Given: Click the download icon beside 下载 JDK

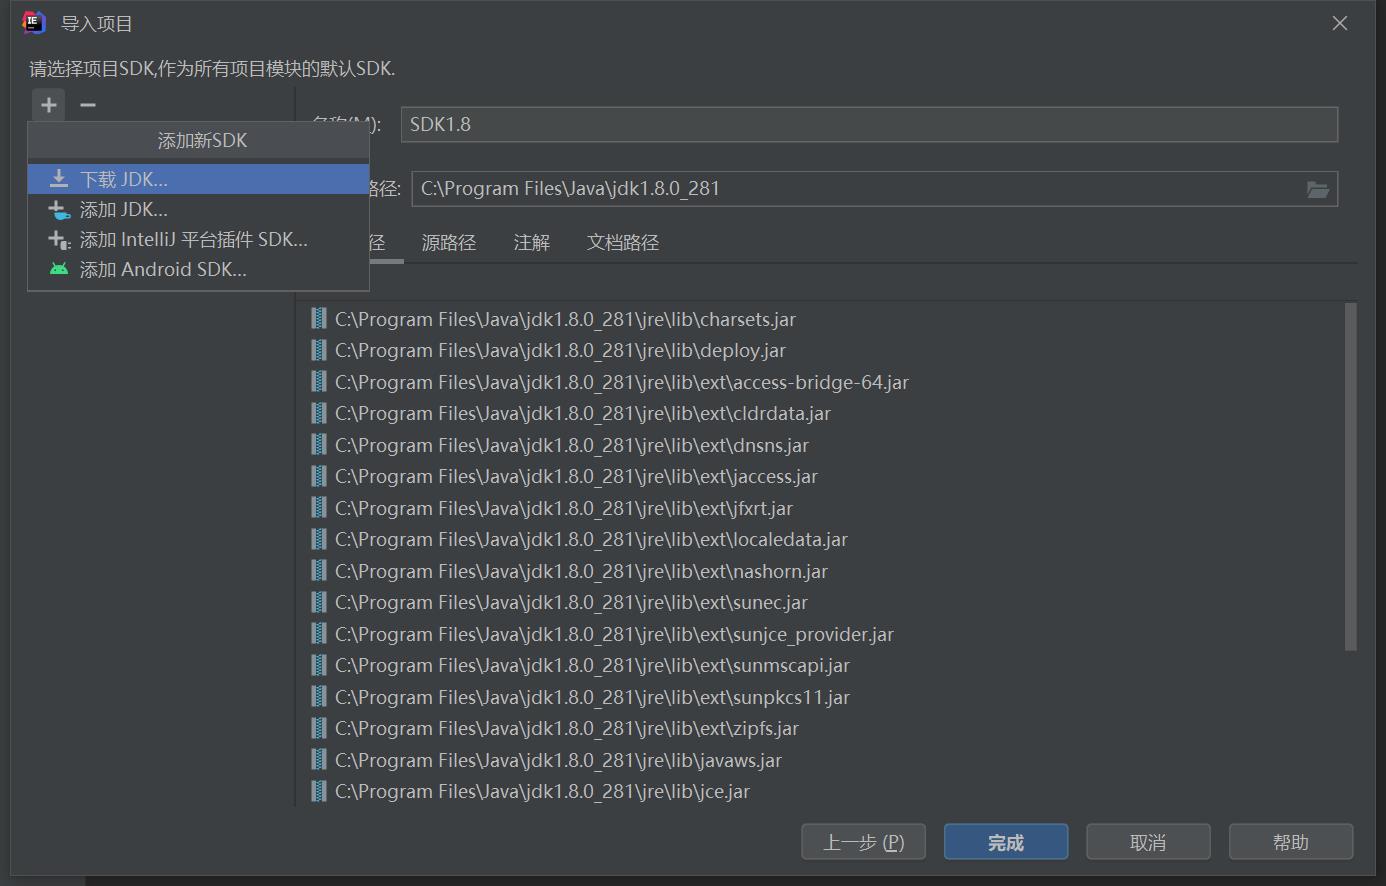Looking at the screenshot, I should 59,179.
